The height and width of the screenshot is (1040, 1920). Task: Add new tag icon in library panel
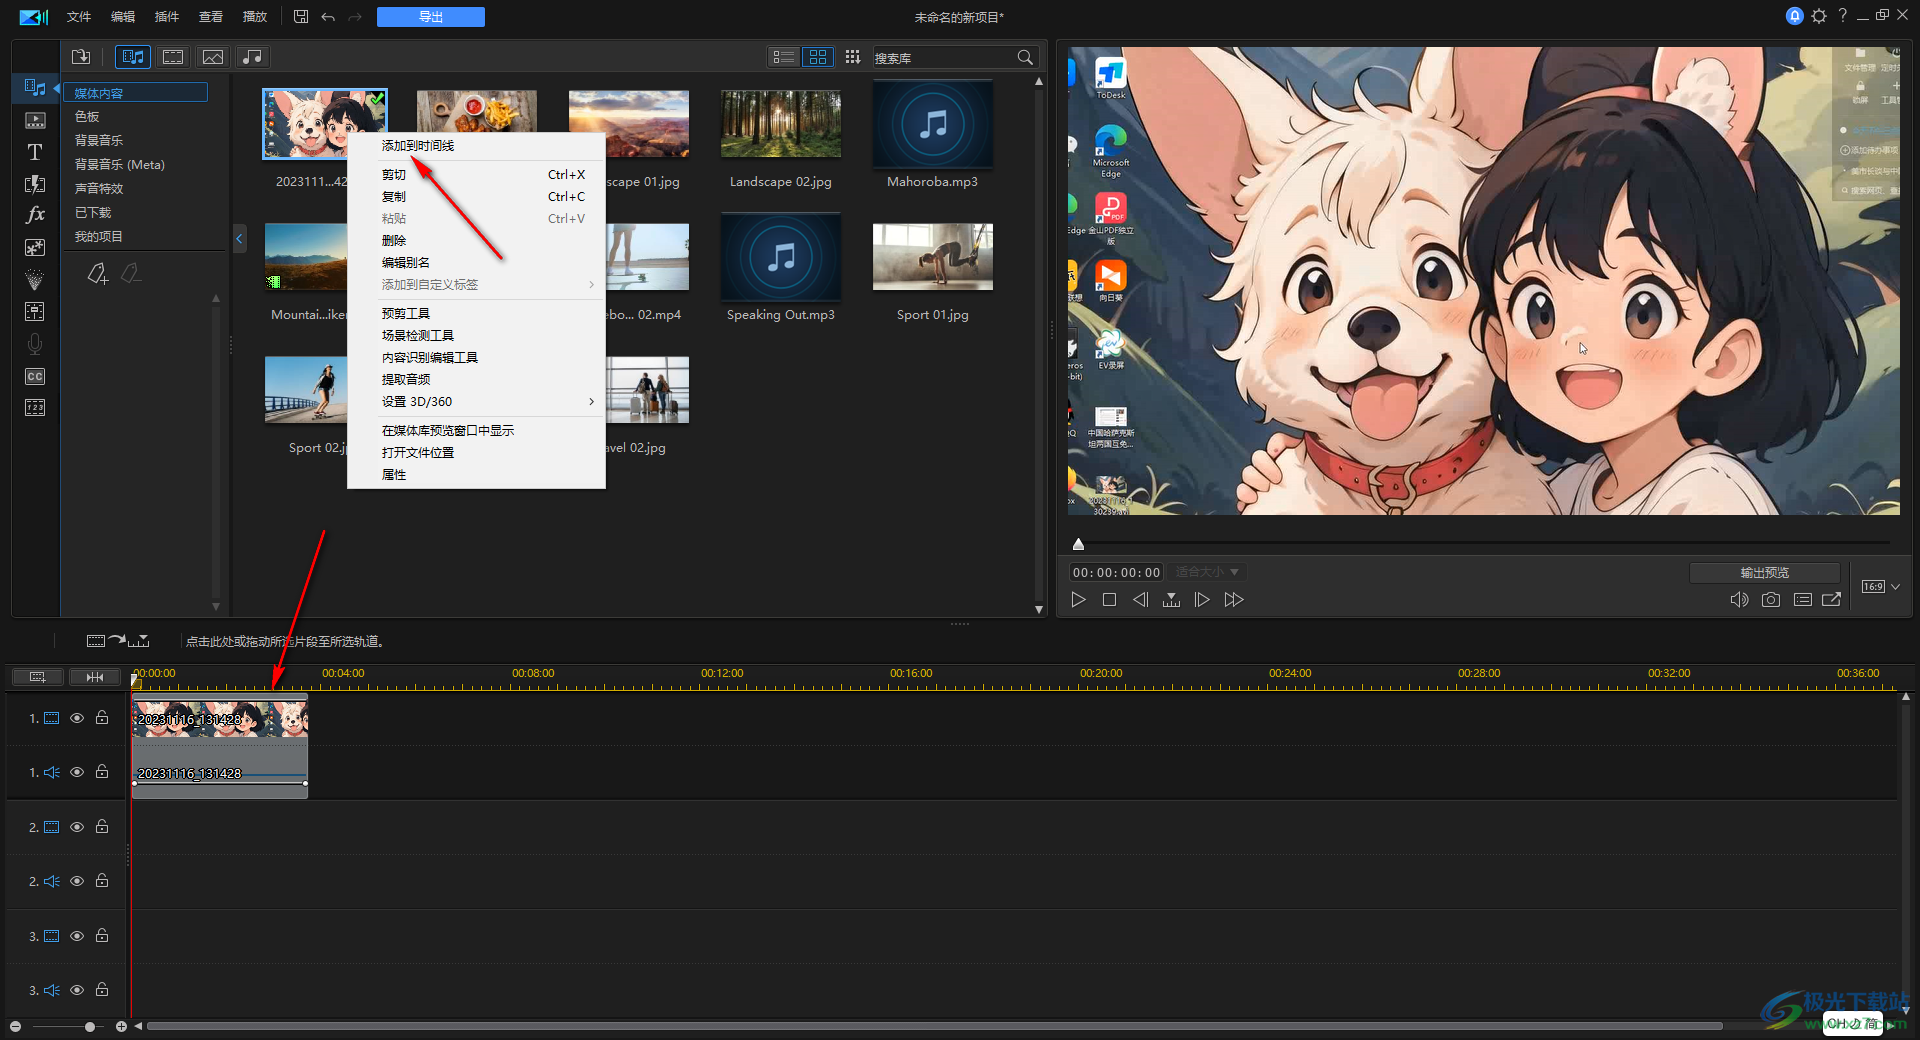[x=97, y=273]
